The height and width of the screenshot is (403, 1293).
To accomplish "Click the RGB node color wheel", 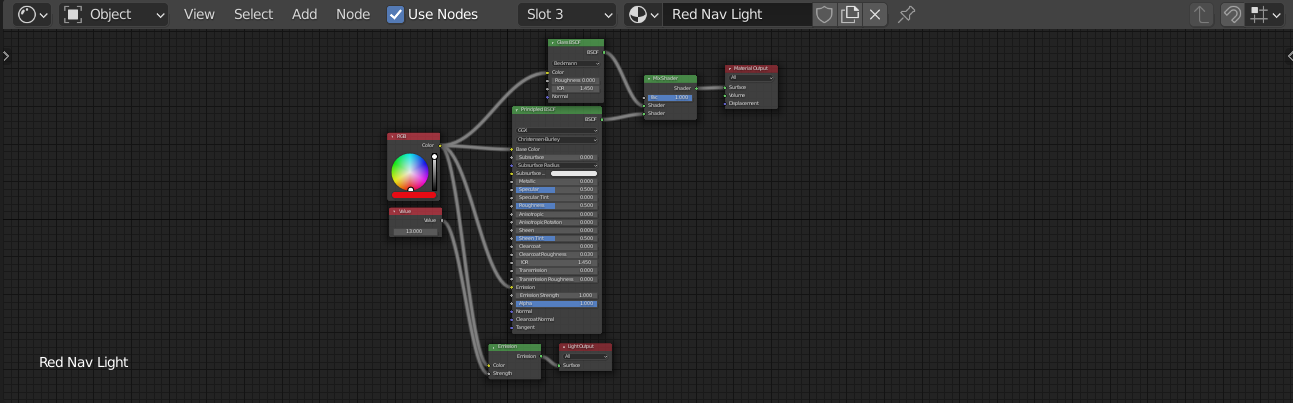I will point(409,172).
